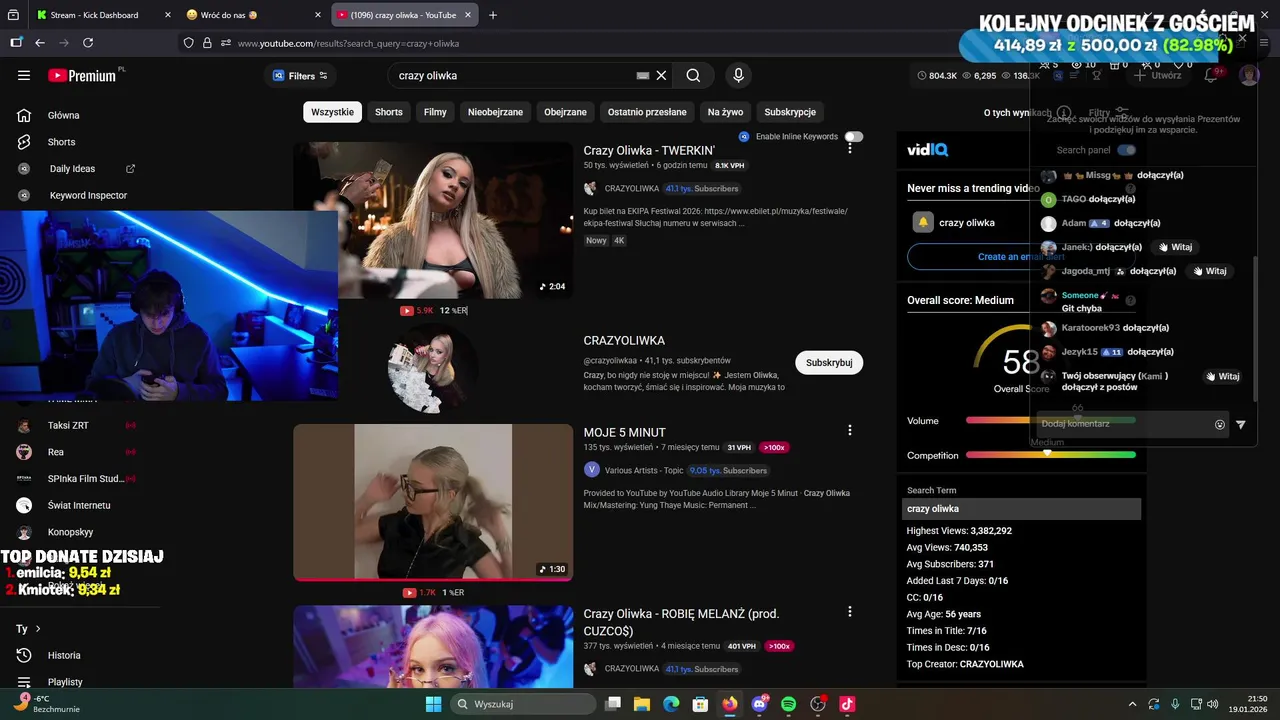Select the Wszystkie filter chip
The image size is (1280, 720).
(x=332, y=112)
